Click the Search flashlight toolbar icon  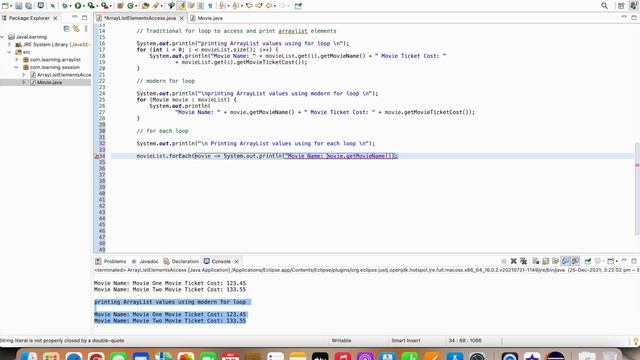[155, 6]
